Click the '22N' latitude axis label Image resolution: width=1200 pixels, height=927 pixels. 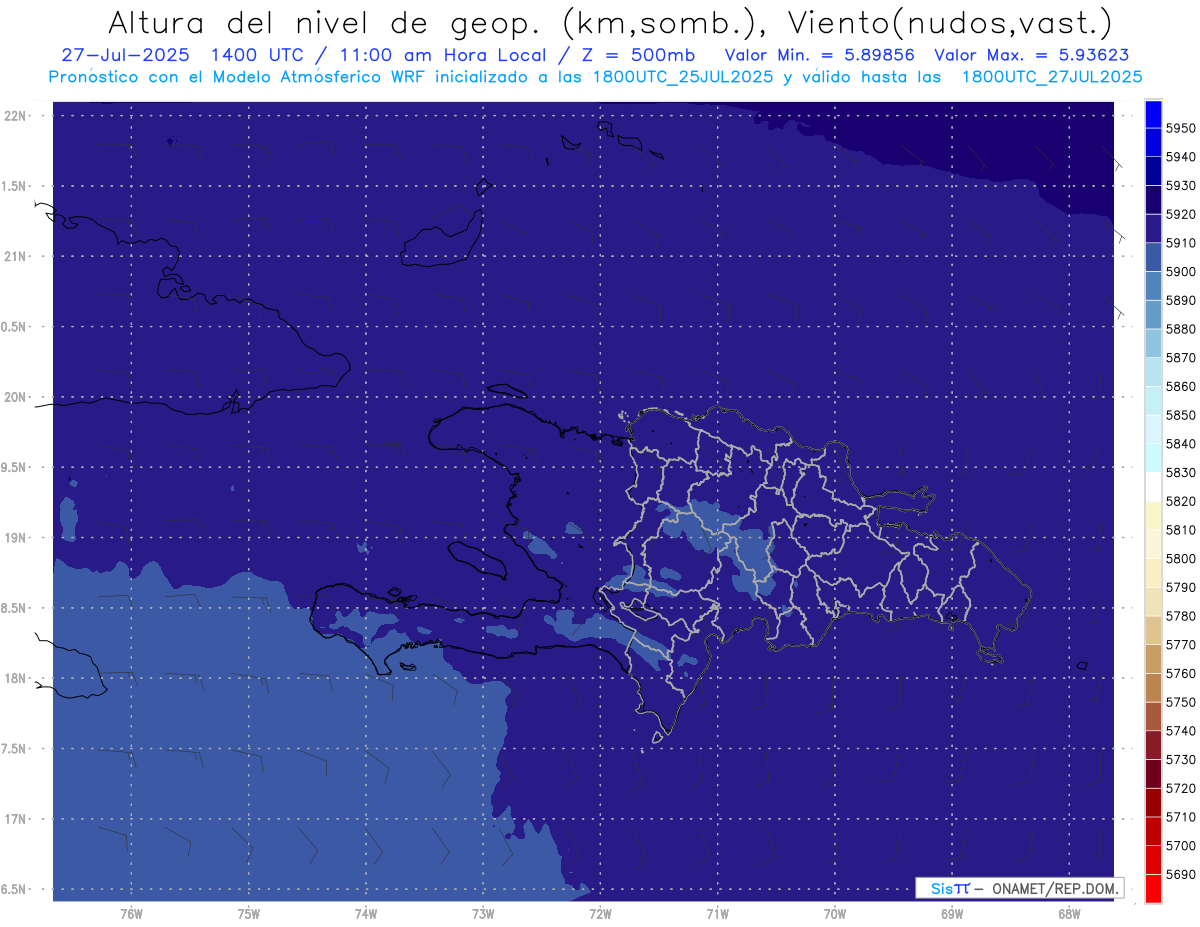pos(17,115)
